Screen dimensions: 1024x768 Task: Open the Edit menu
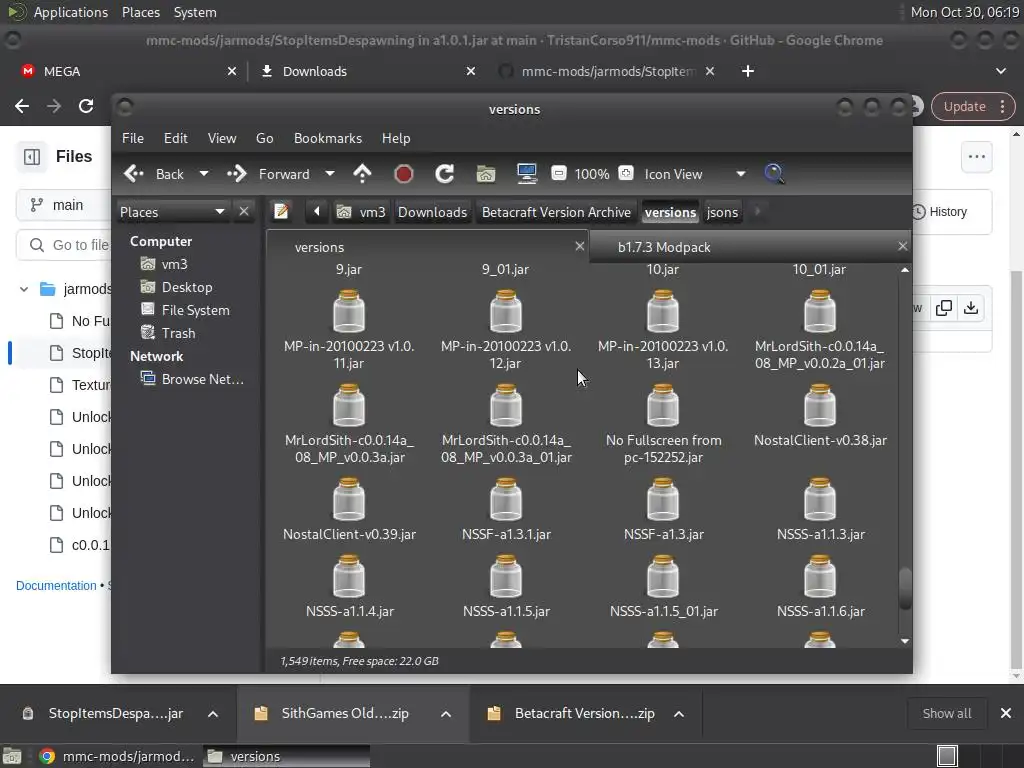pyautogui.click(x=175, y=138)
